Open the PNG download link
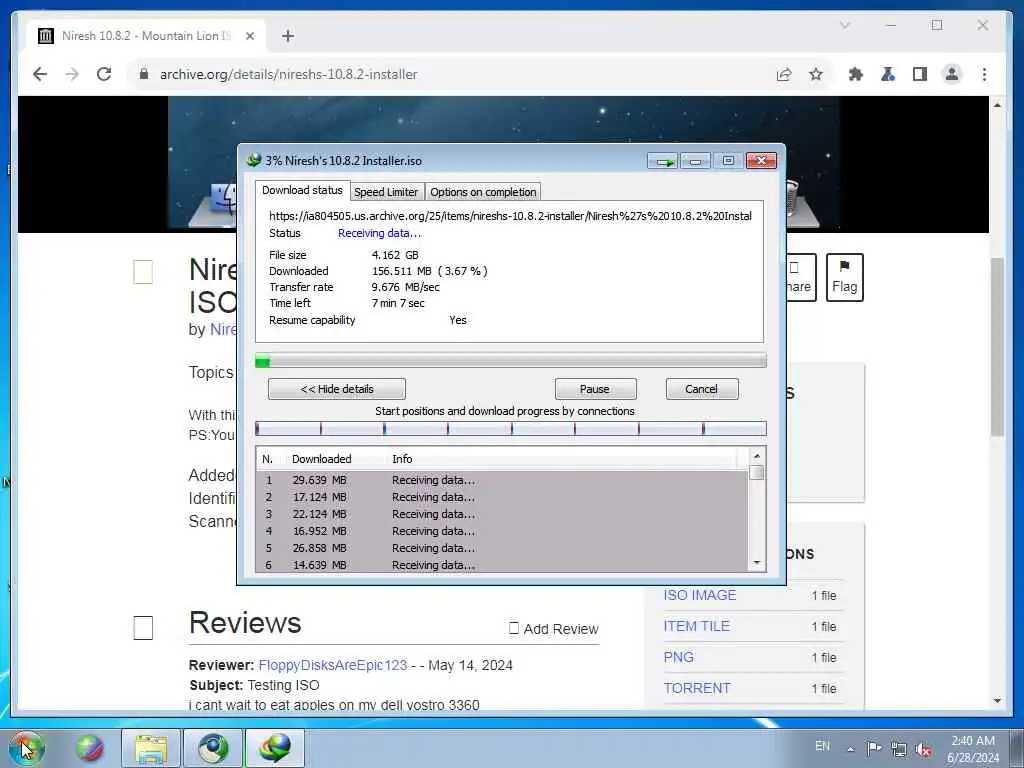Screen dimensions: 1024x768 pos(679,658)
